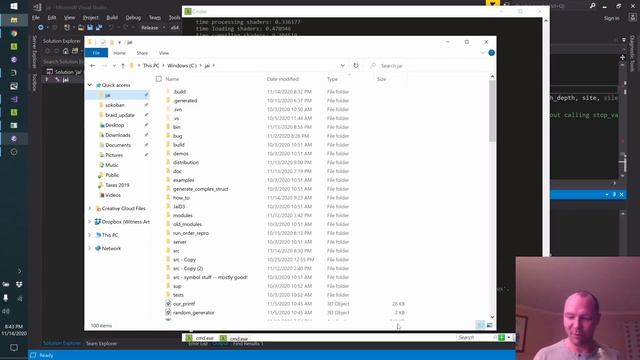Click the .build folder icon
Image resolution: width=640 pixels, height=360 pixels.
[x=168, y=91]
